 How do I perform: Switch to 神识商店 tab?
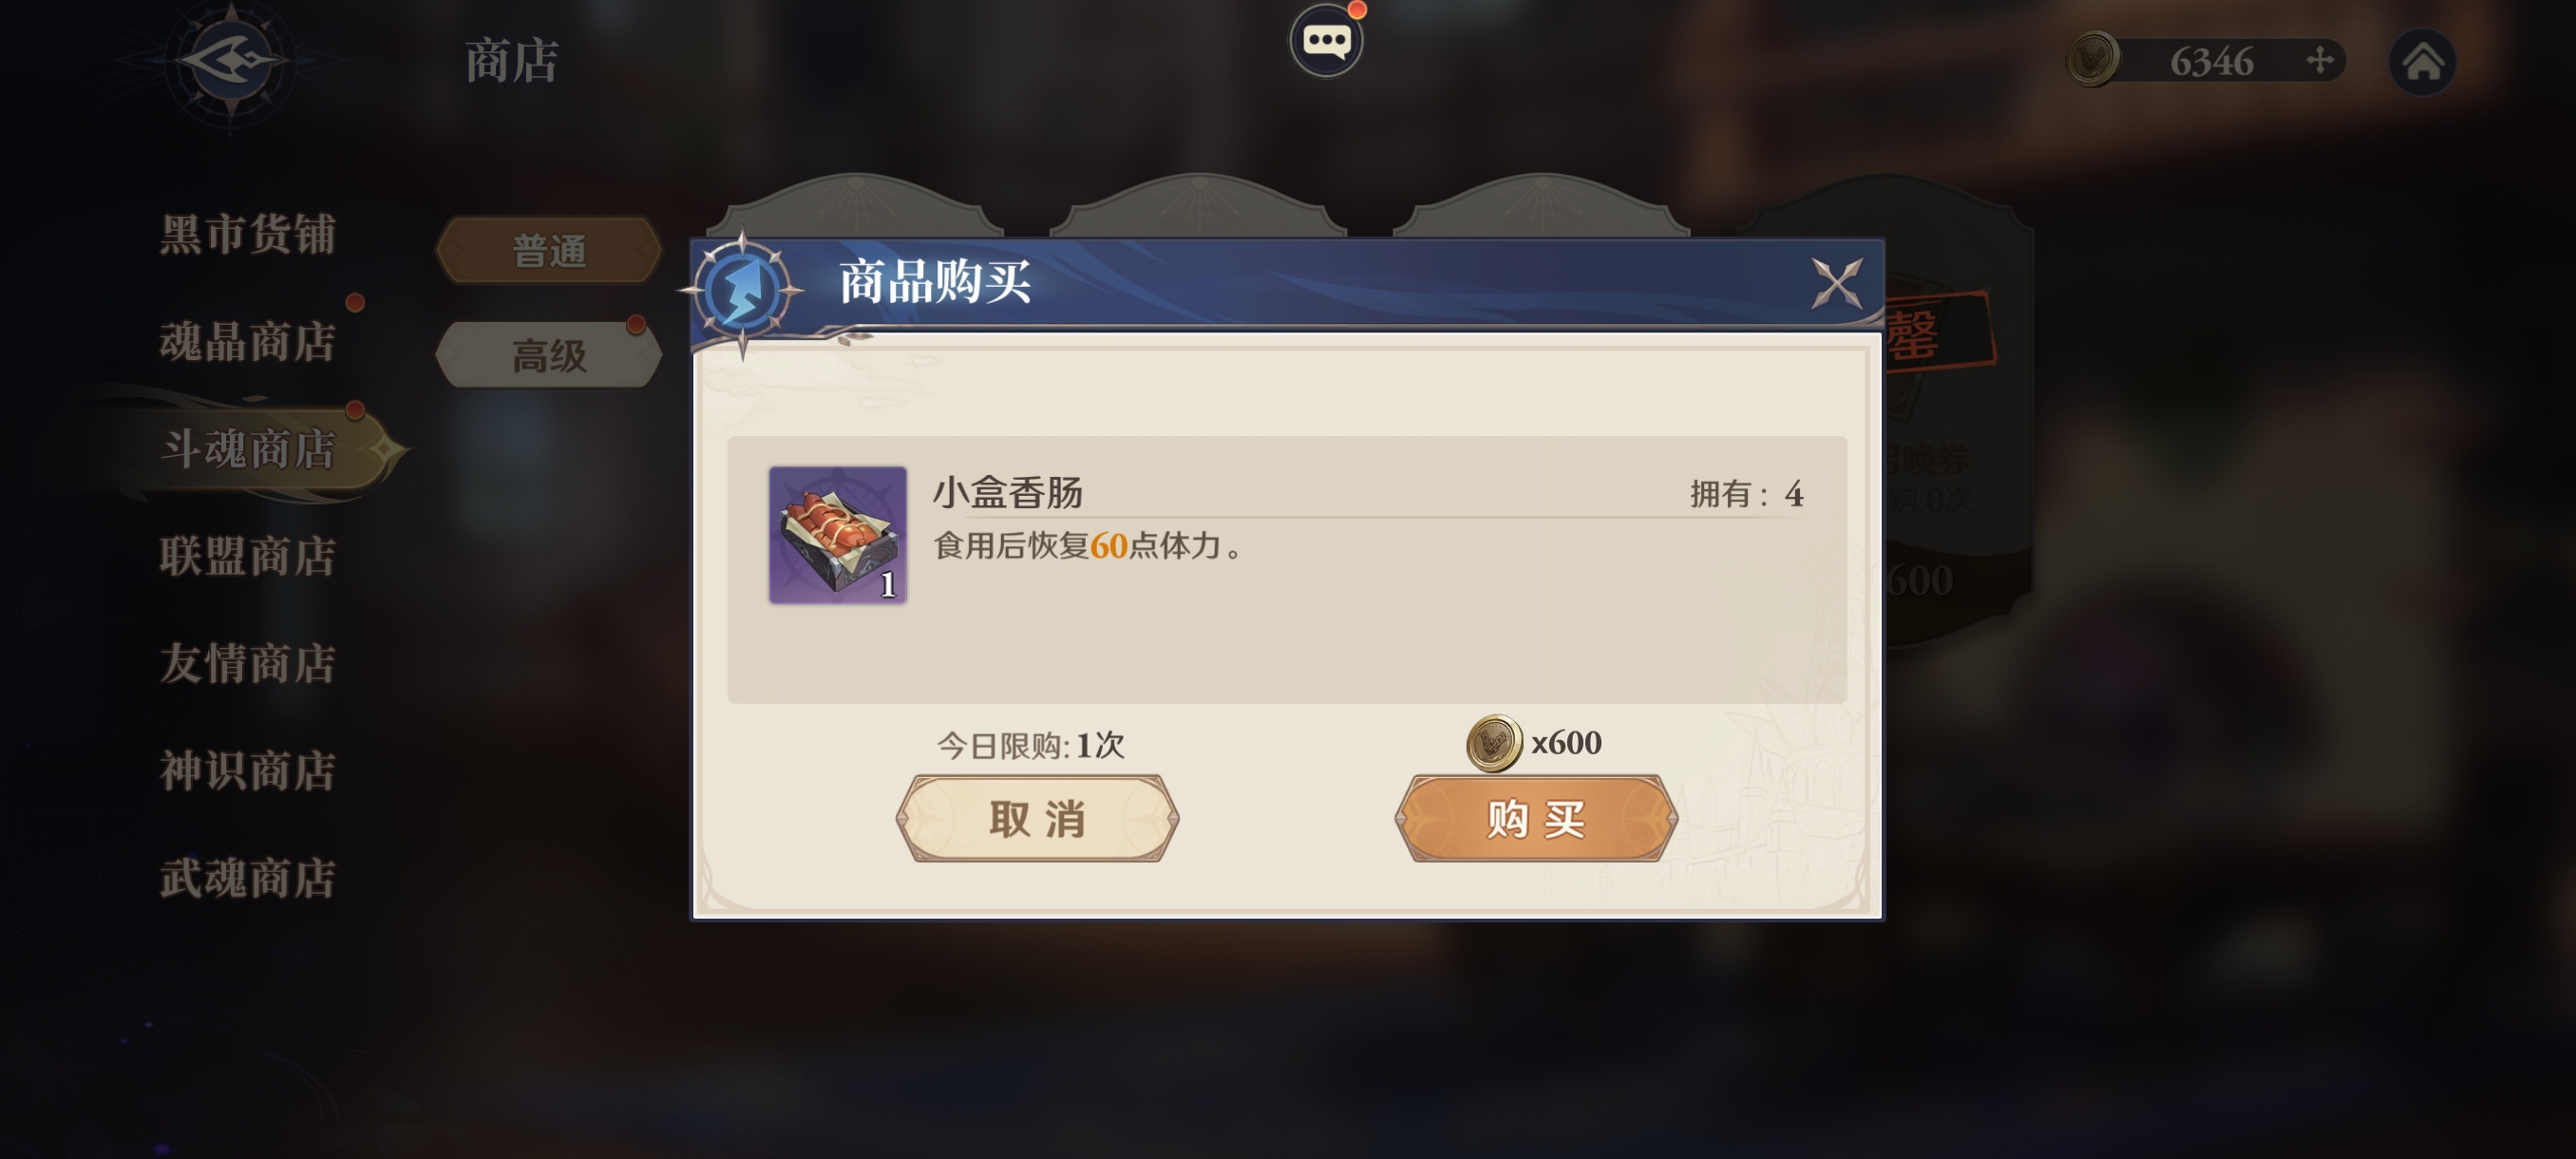(x=248, y=771)
